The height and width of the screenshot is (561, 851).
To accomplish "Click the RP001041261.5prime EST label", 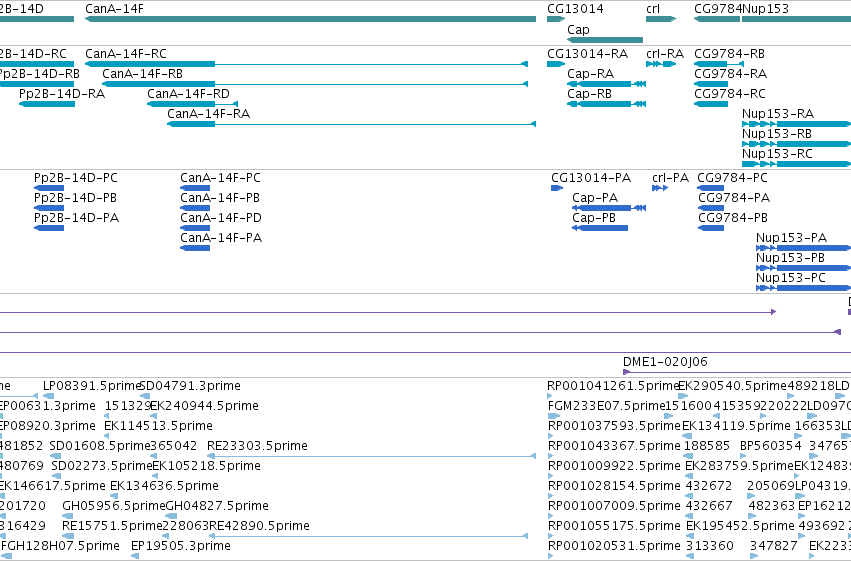I will pos(613,386).
